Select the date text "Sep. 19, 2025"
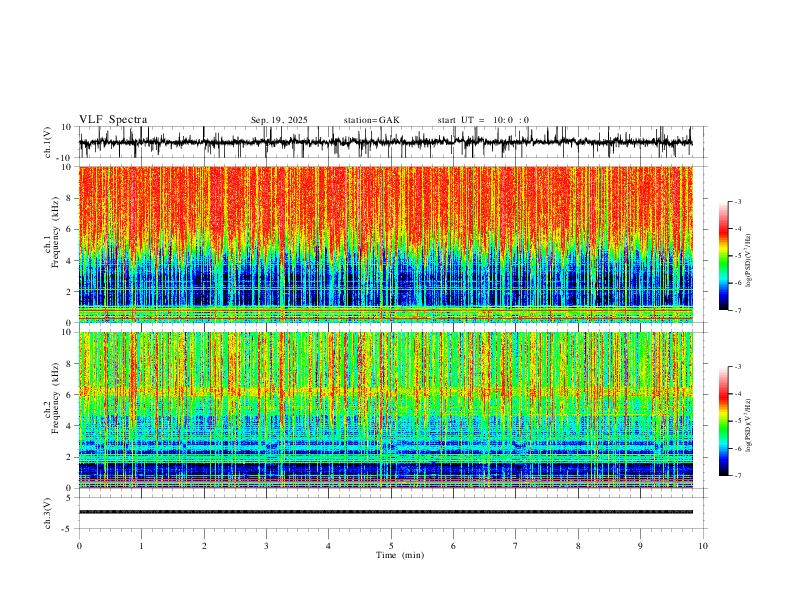The image size is (792, 612). pos(279,120)
